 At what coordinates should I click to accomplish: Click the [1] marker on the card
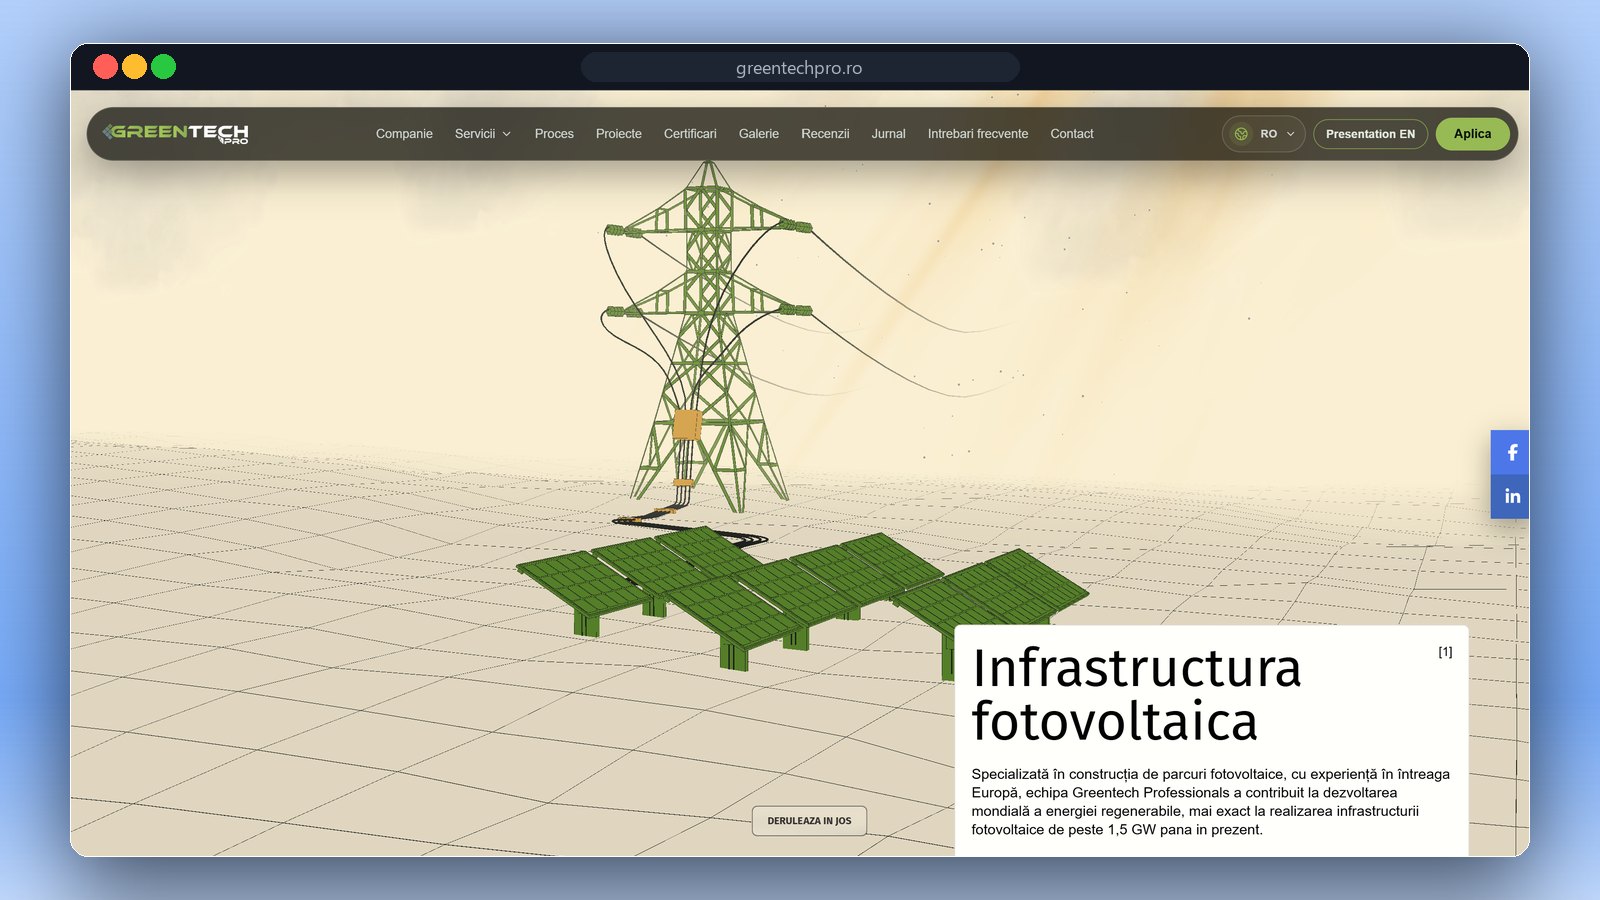pyautogui.click(x=1445, y=652)
